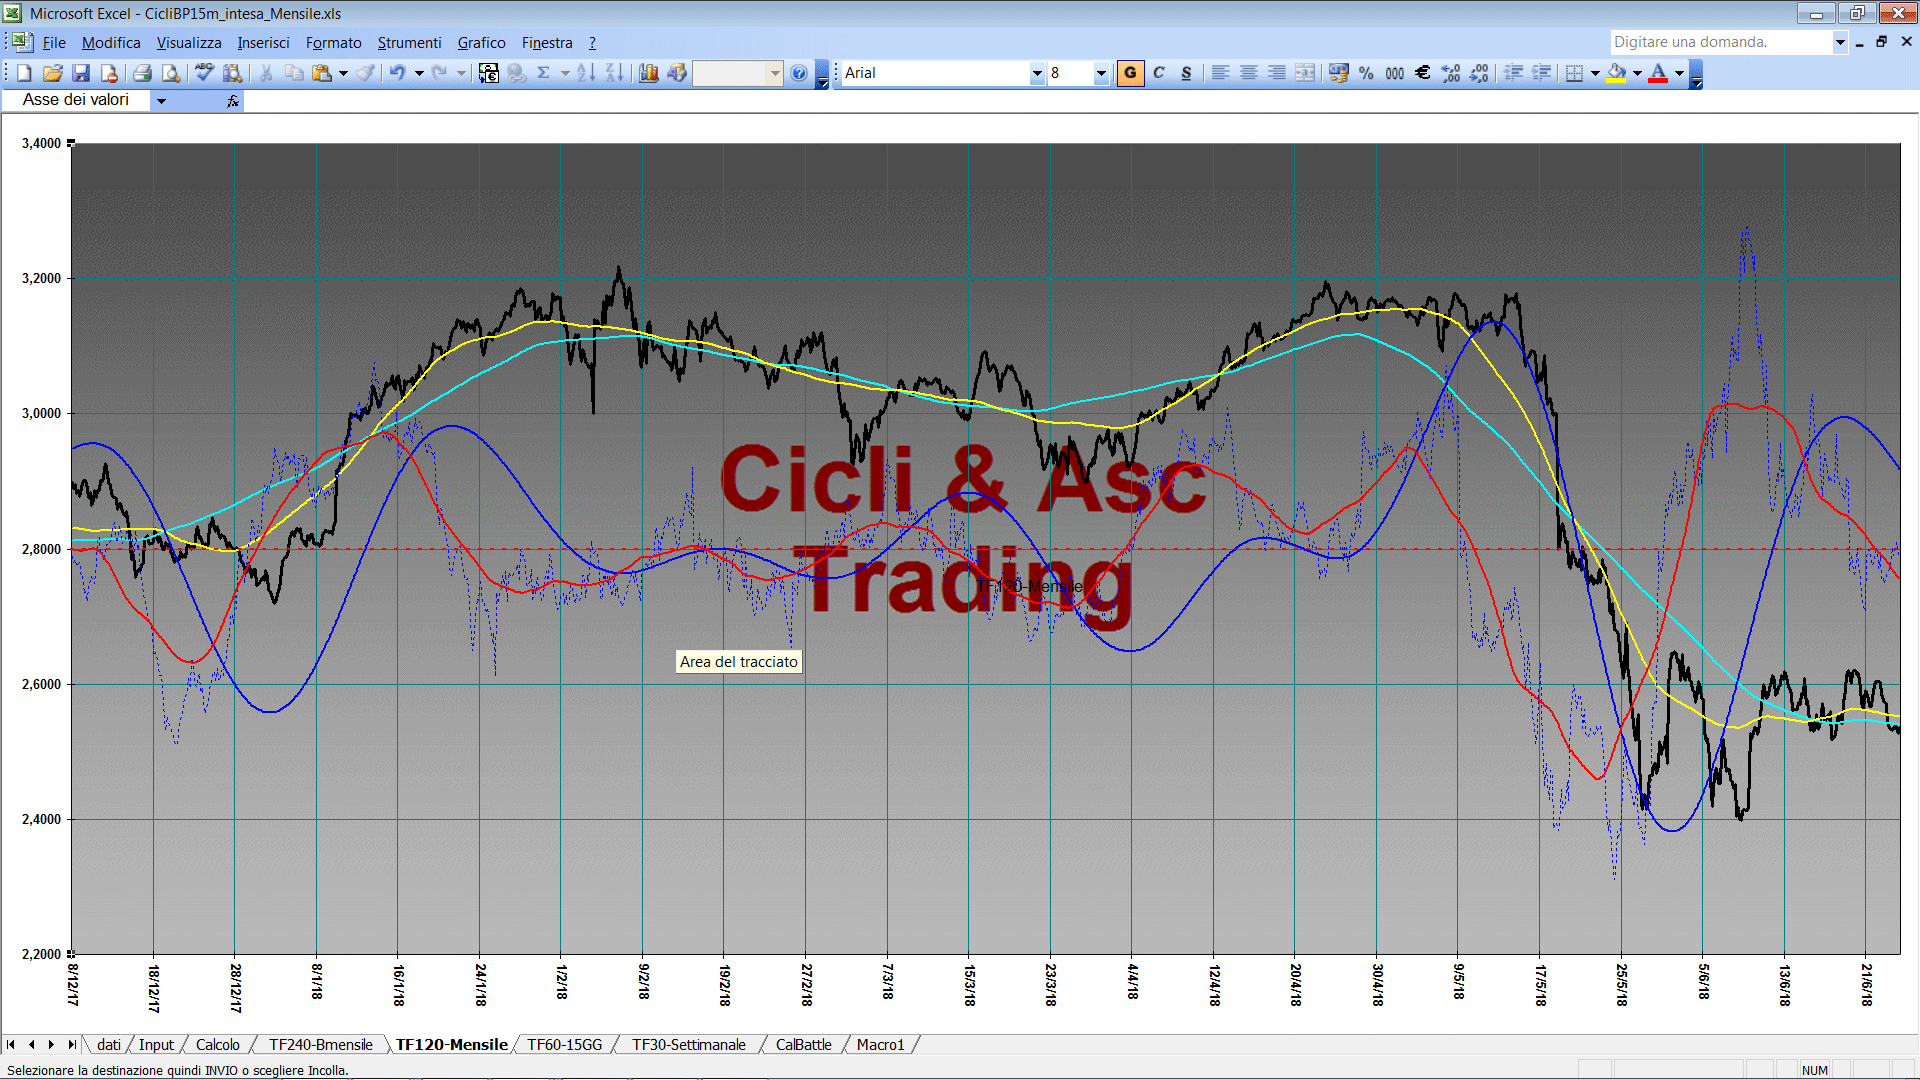Open the Strumenti menu
1920x1080 pixels.
coord(409,43)
